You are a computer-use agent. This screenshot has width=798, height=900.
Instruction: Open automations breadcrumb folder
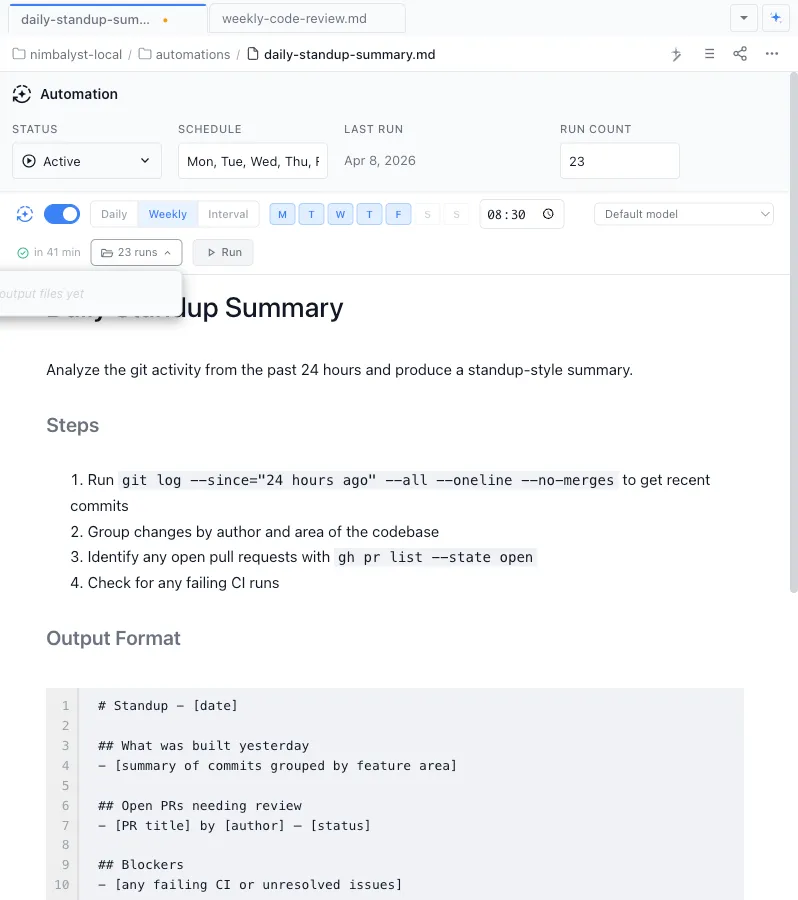184,55
